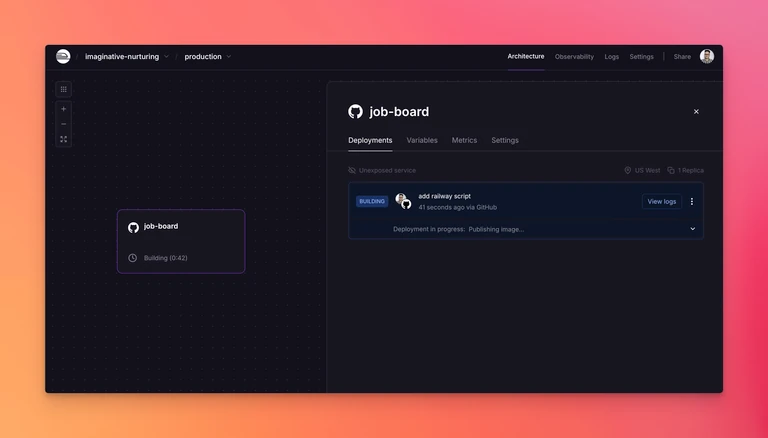
Task: Switch to the Metrics tab
Action: [x=464, y=140]
